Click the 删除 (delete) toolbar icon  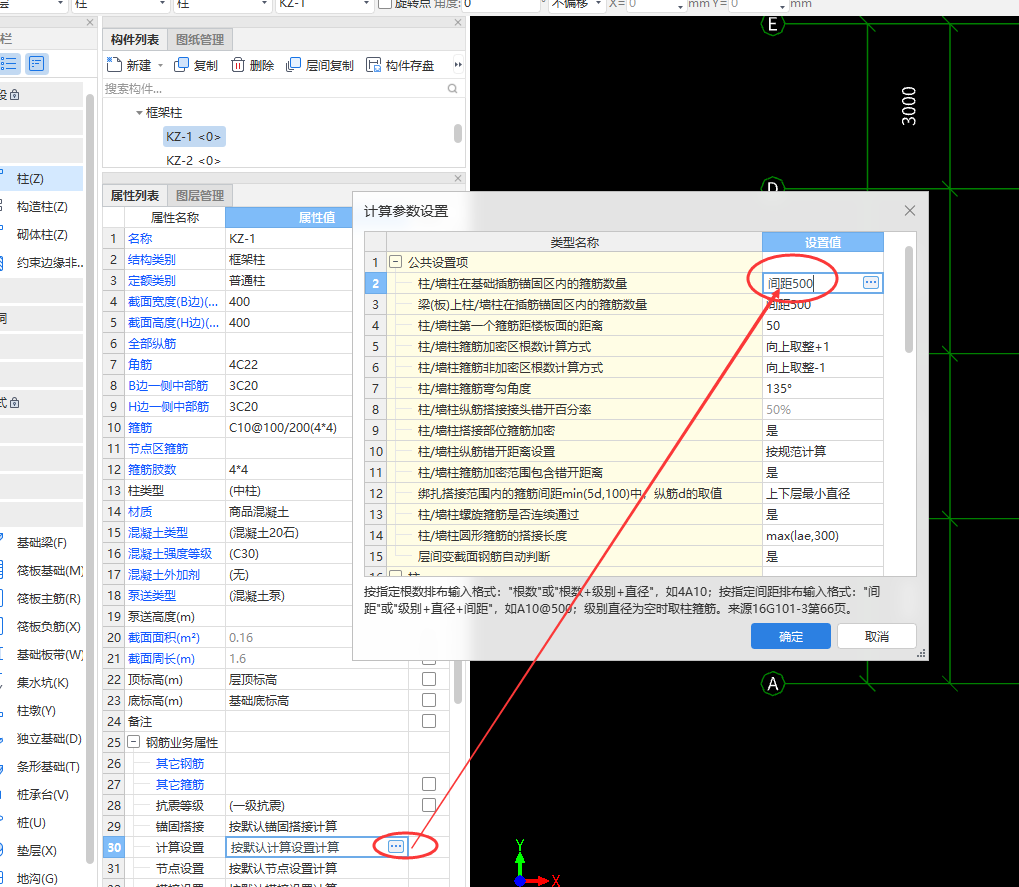tap(238, 65)
